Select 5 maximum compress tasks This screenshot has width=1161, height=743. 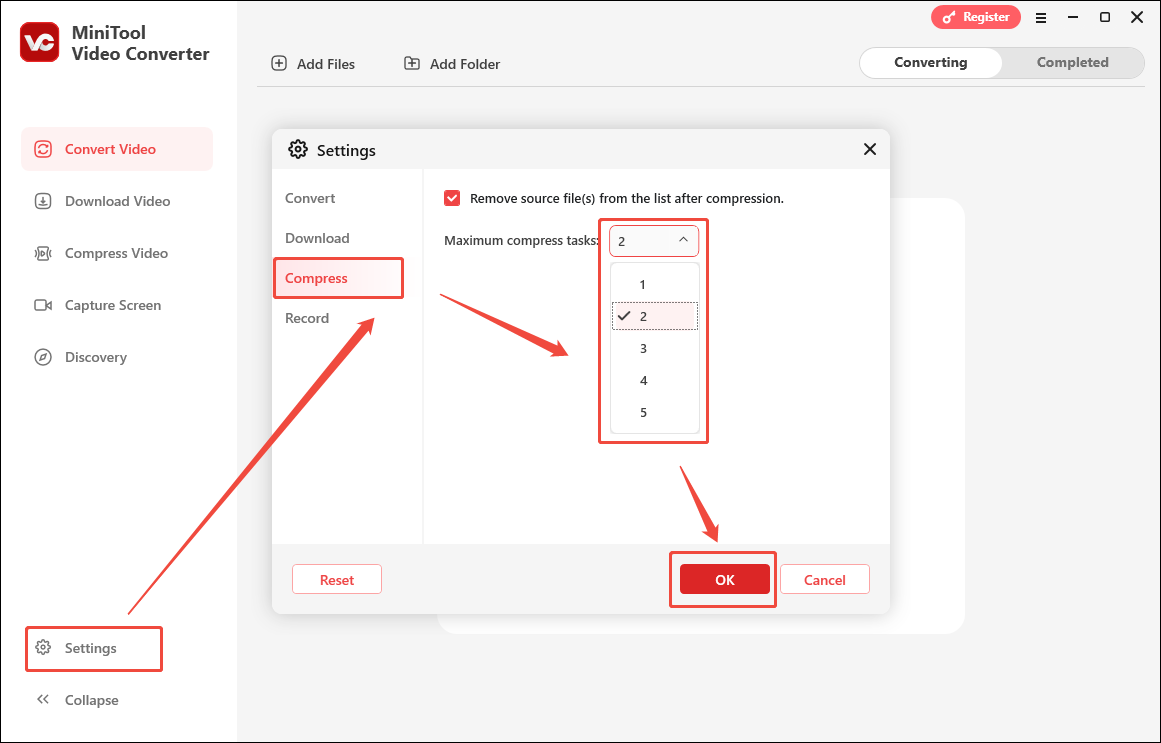pyautogui.click(x=642, y=412)
